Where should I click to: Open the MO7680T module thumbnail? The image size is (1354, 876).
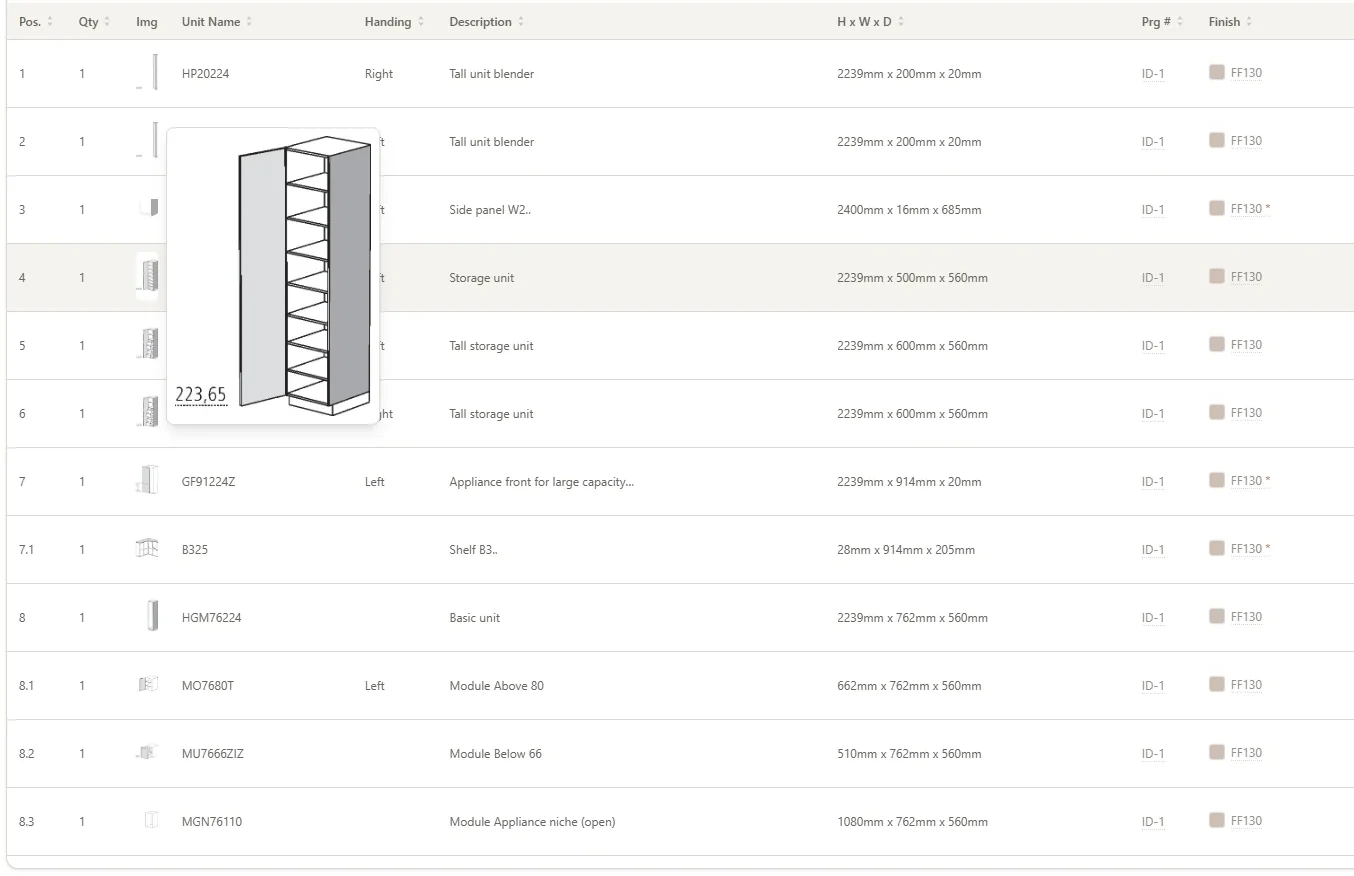click(148, 685)
